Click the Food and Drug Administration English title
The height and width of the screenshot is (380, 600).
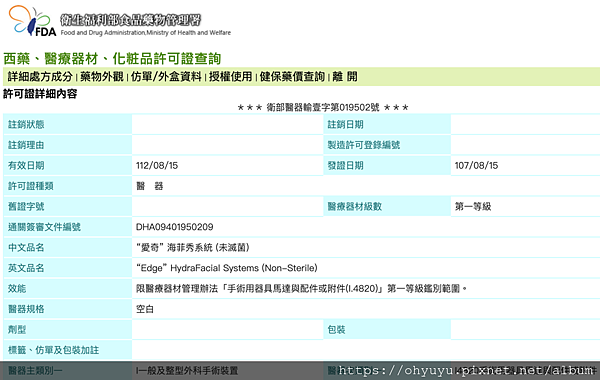[x=145, y=33]
